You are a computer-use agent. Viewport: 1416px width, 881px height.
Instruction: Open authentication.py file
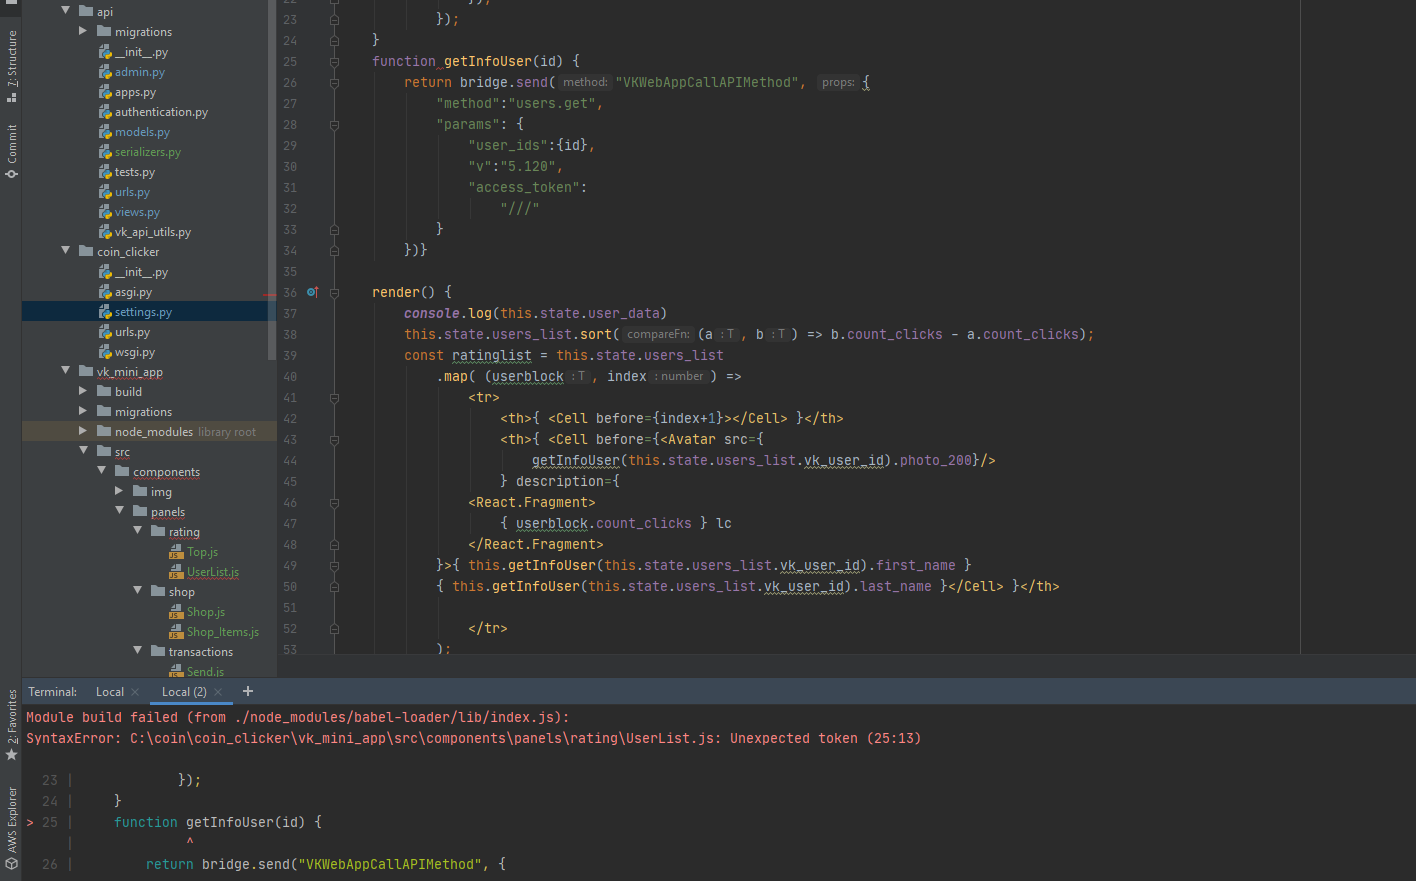[161, 112]
